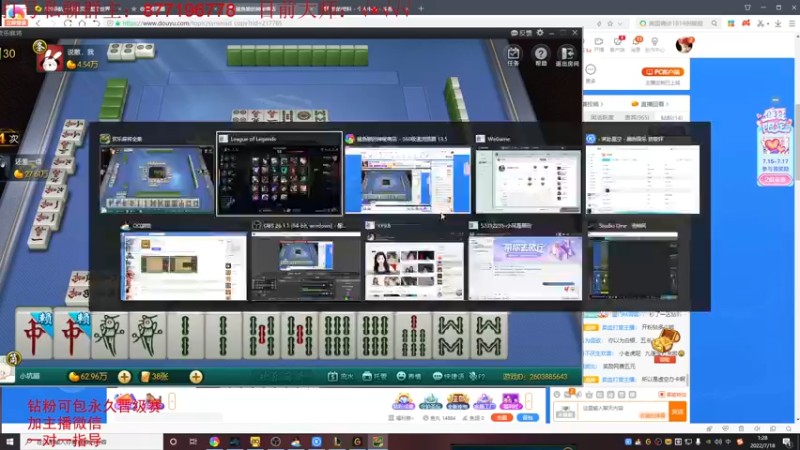The image size is (800, 450).
Task: Click 反馈 feedback in game title bar
Action: coord(521,33)
